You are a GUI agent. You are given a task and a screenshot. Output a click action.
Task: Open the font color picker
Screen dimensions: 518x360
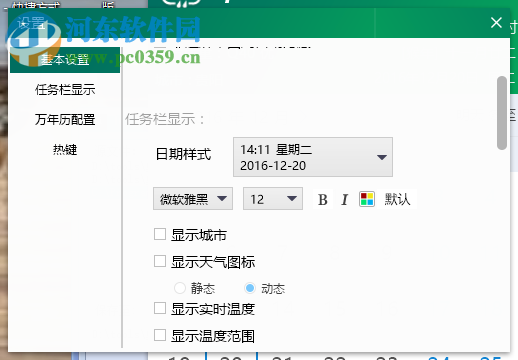pos(367,199)
